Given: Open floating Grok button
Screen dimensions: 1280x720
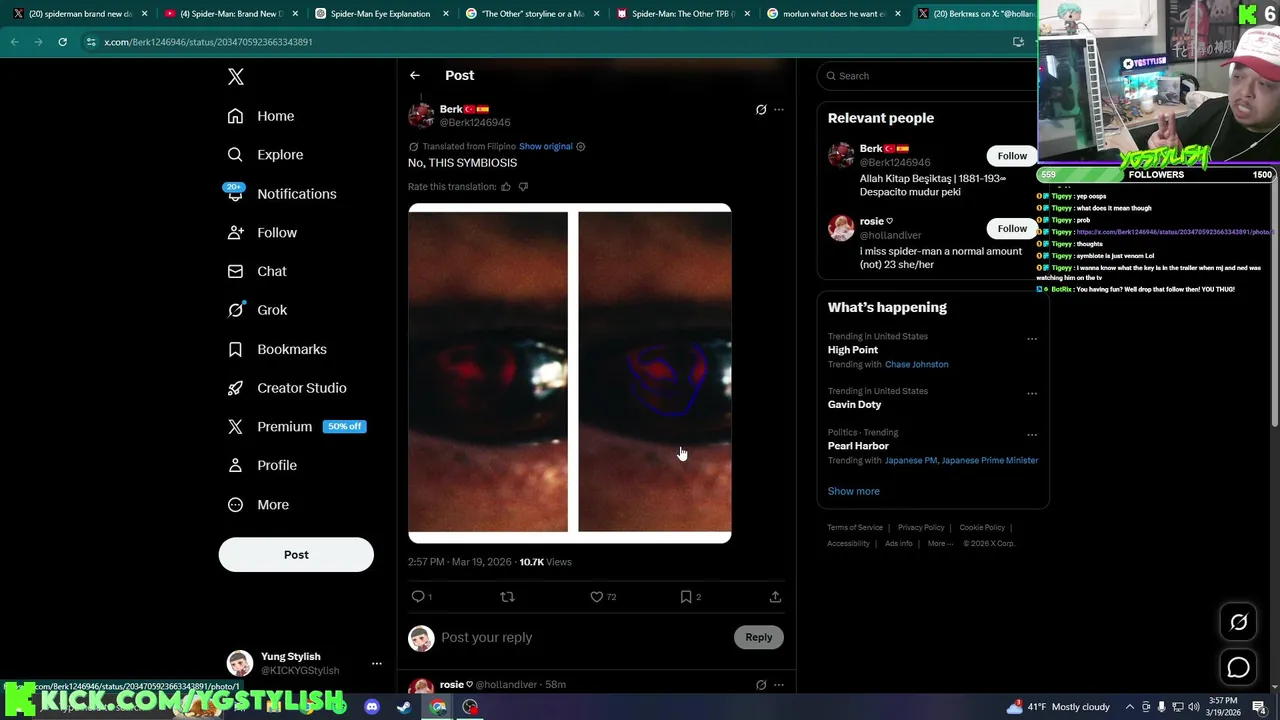Looking at the screenshot, I should (x=1238, y=623).
